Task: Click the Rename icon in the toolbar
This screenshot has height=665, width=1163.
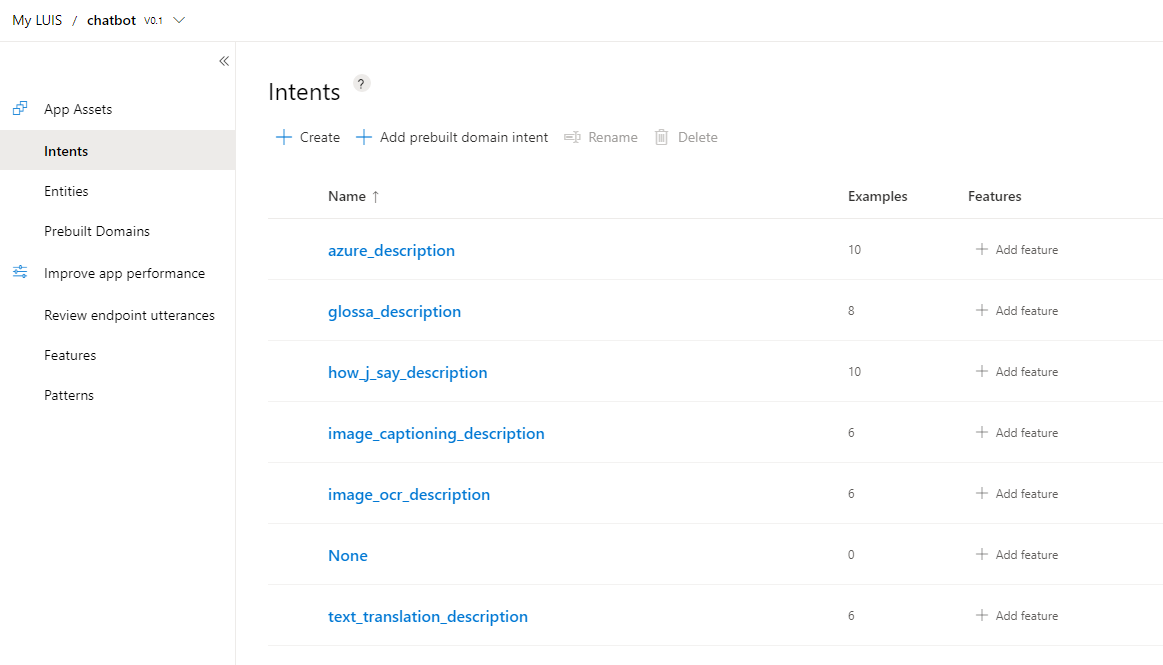Action: (x=572, y=137)
